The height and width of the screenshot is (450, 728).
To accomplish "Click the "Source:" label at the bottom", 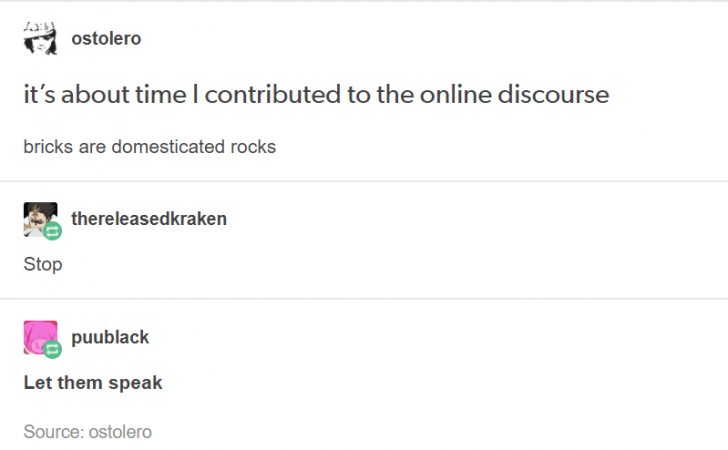I will [x=53, y=432].
